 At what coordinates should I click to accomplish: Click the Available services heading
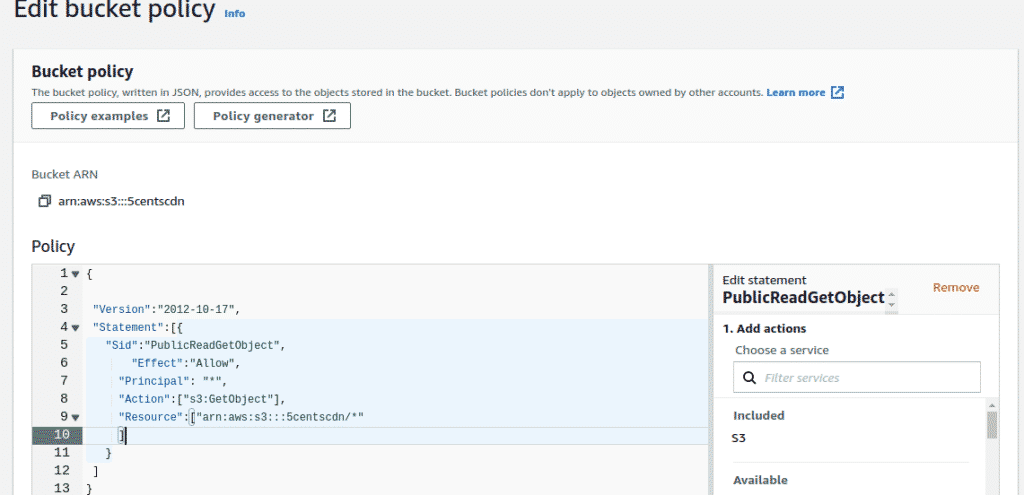click(x=760, y=480)
